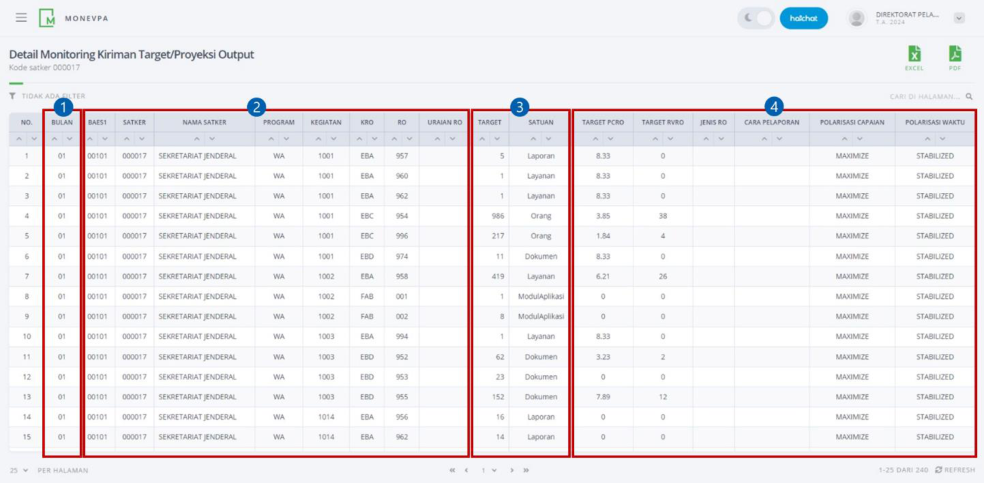Viewport: 984px width, 483px height.
Task: Go to the first page
Action: click(452, 470)
